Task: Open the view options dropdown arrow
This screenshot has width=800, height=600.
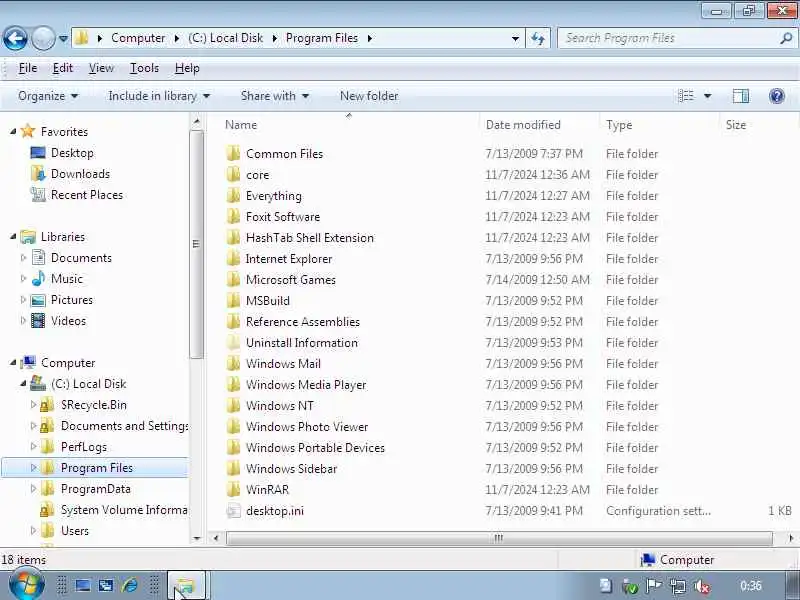Action: point(708,96)
